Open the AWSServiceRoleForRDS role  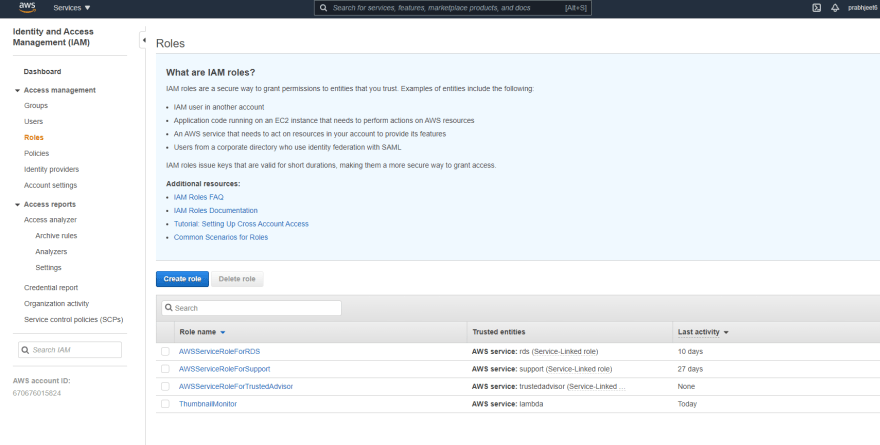(x=219, y=351)
